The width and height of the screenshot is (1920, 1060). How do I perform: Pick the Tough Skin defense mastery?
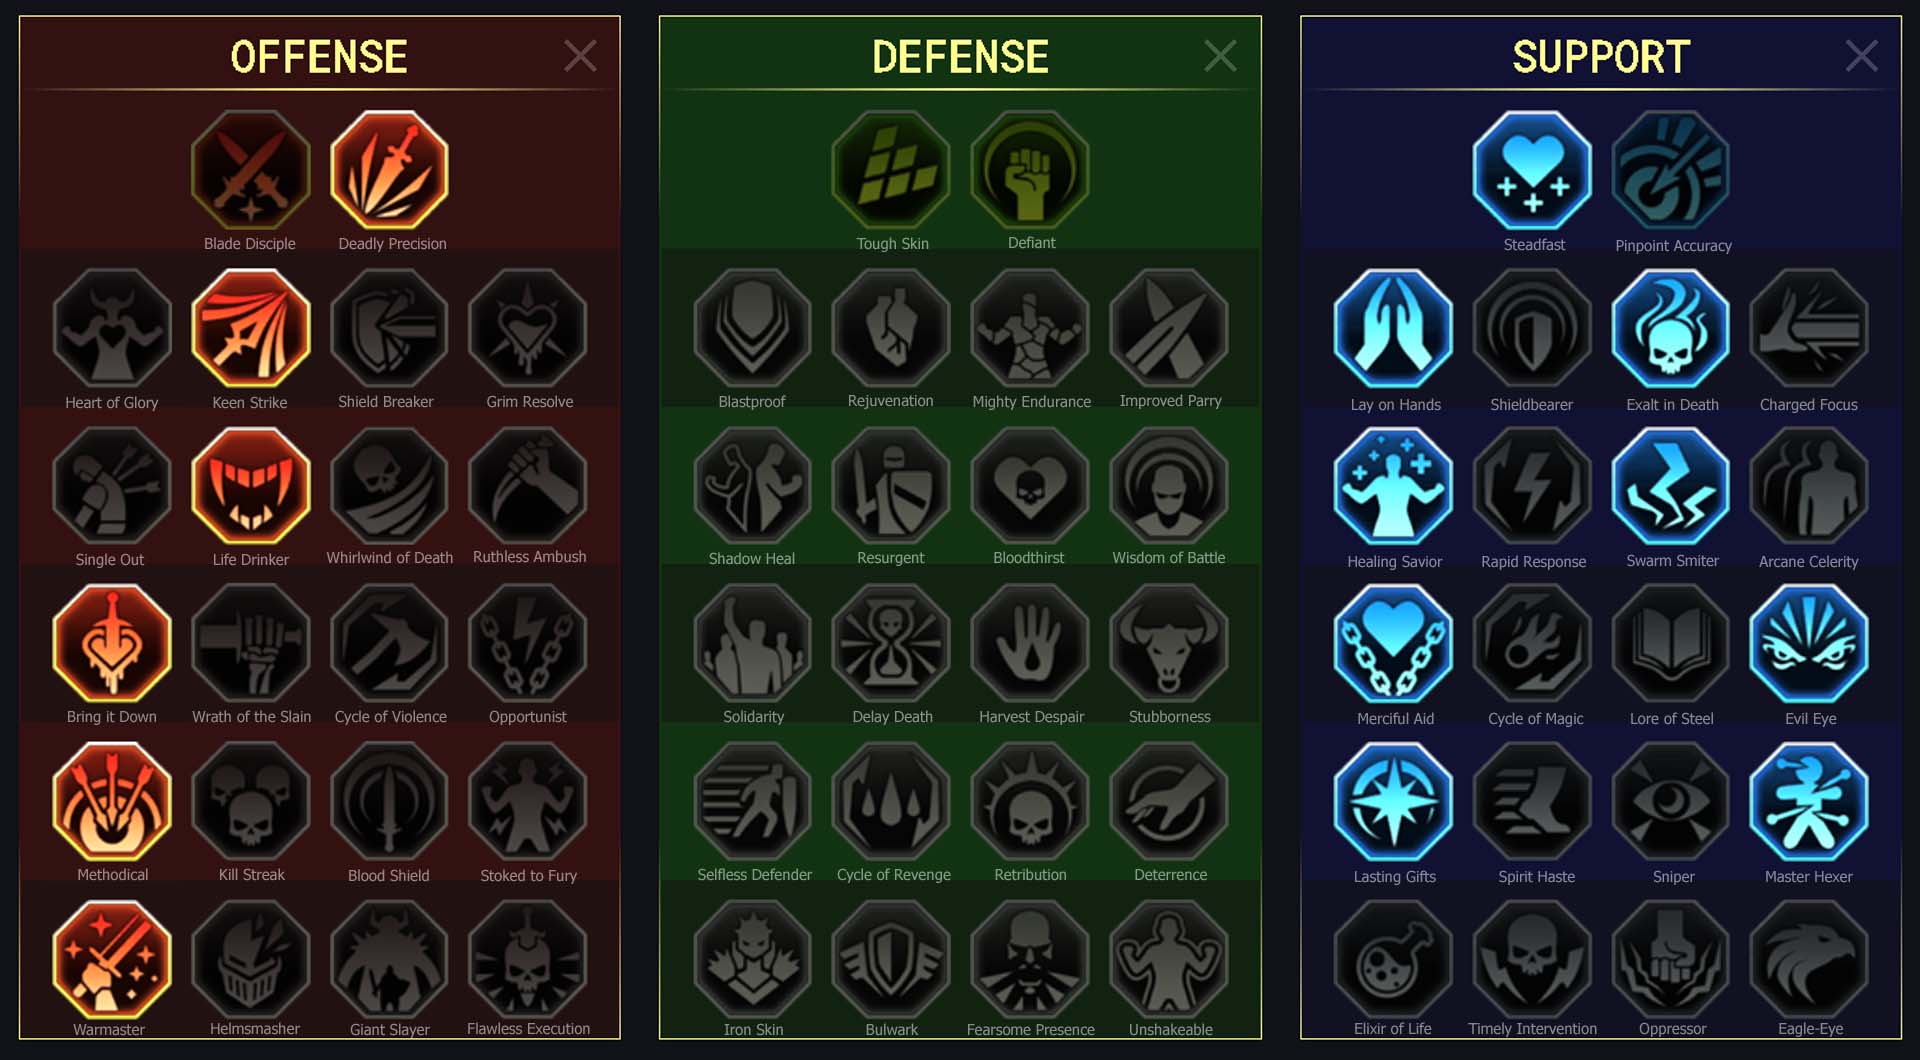891,170
